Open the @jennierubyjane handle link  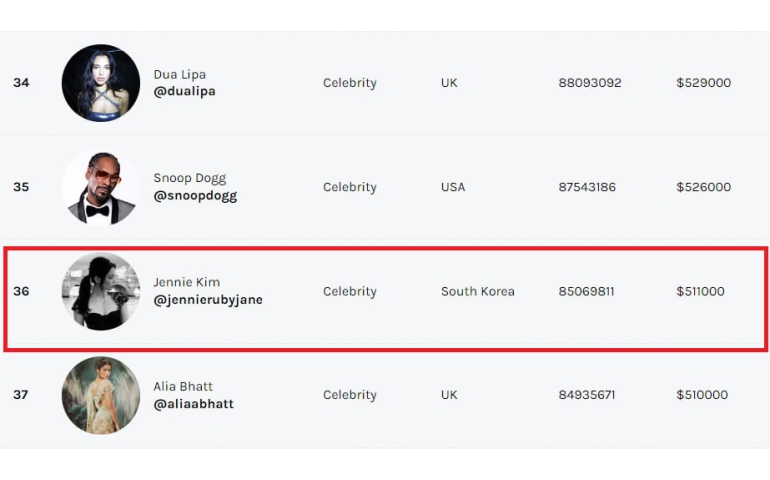208,300
